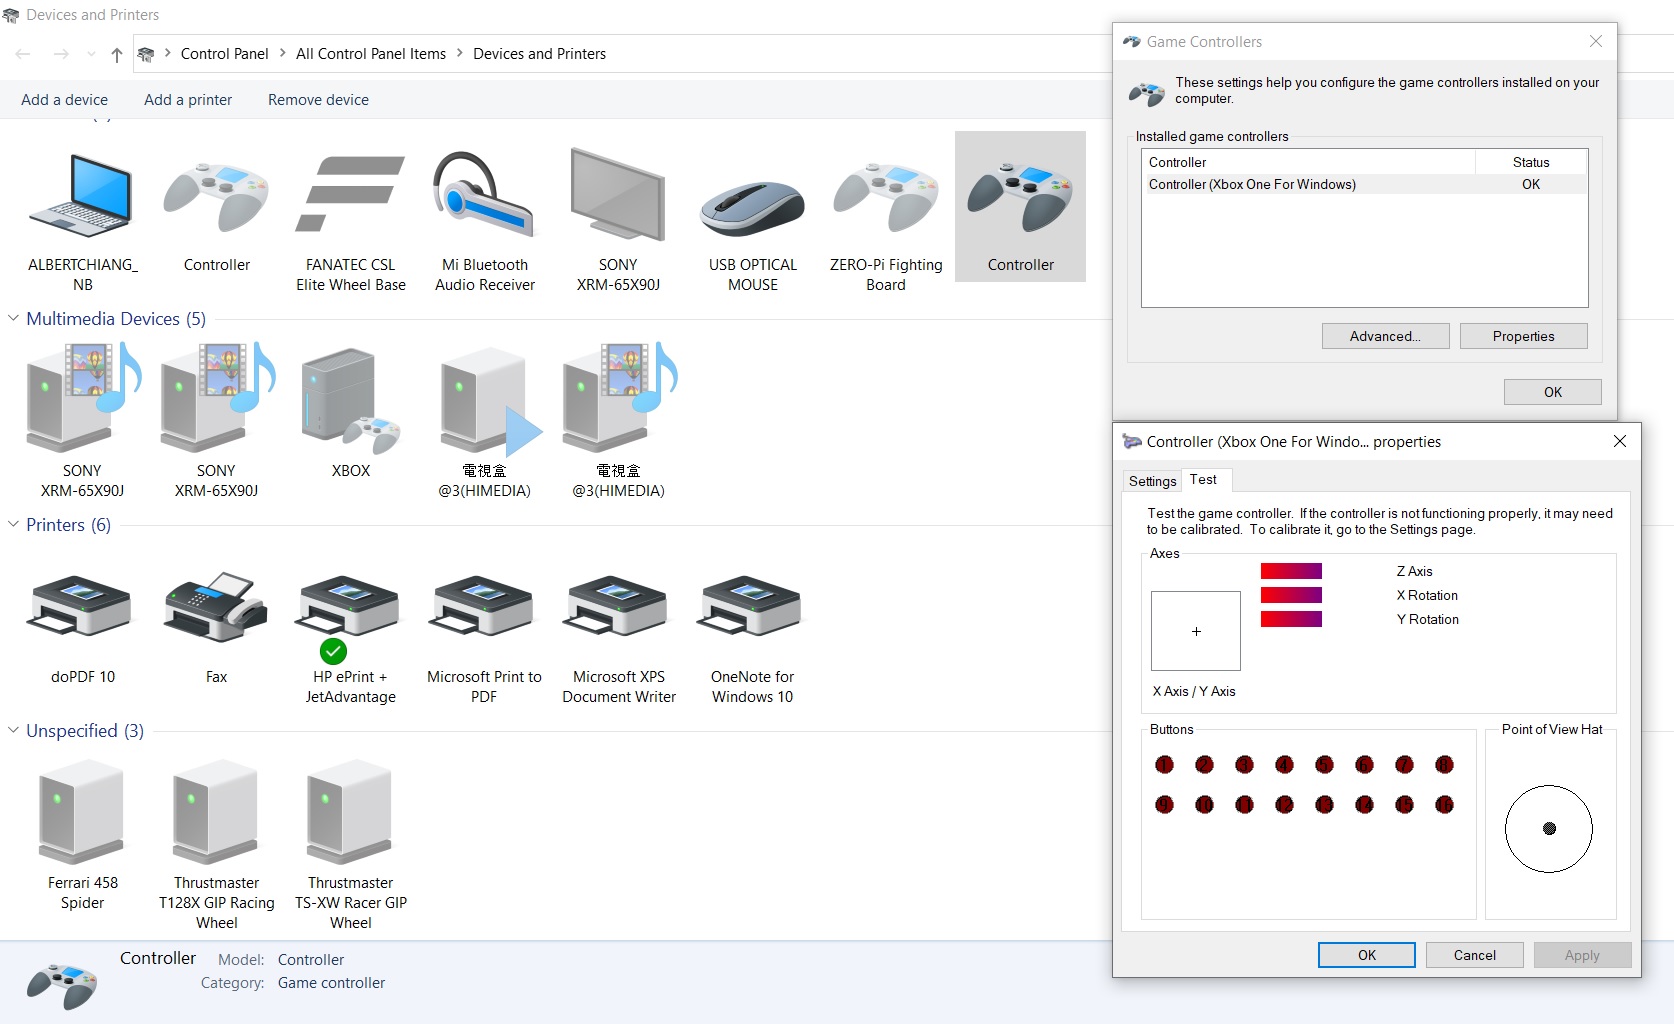The width and height of the screenshot is (1674, 1024).
Task: Click button indicator 14 in Buttons group
Action: tap(1364, 804)
